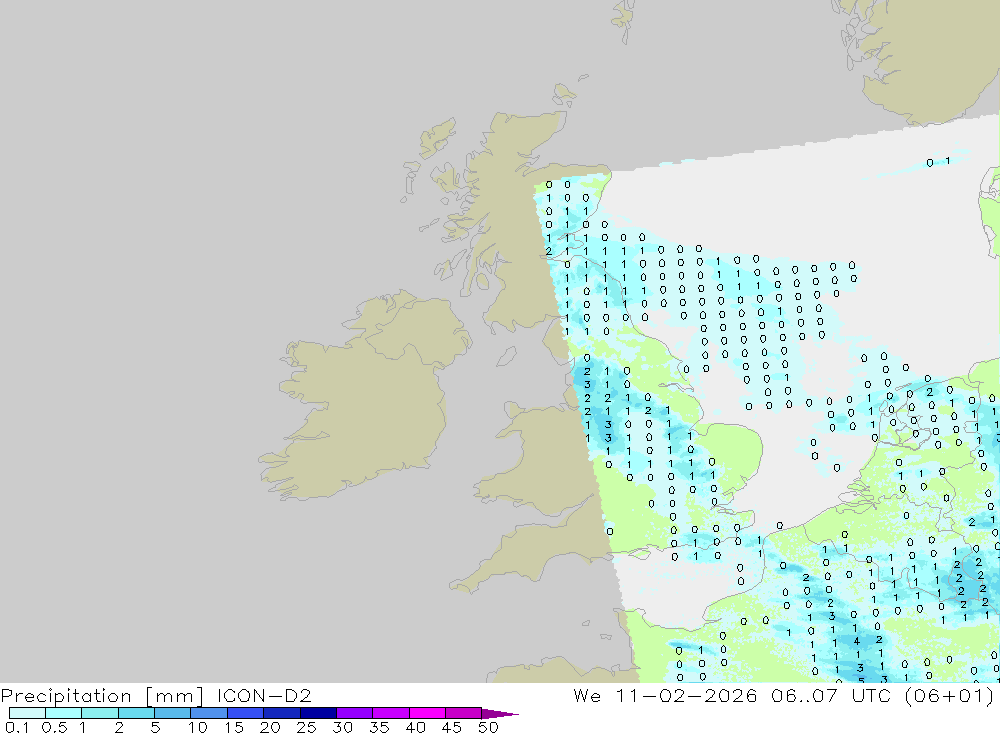The height and width of the screenshot is (733, 1000).
Task: Click the lightest cyan 0.1–0.5 mm legend swatch
Action: point(27,713)
